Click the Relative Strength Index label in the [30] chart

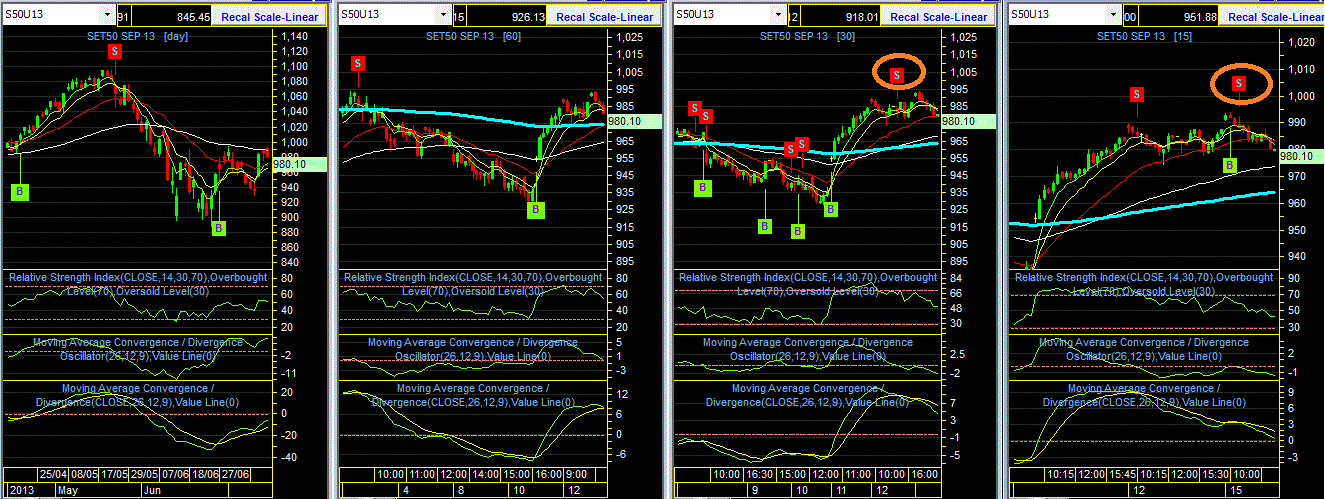click(808, 284)
